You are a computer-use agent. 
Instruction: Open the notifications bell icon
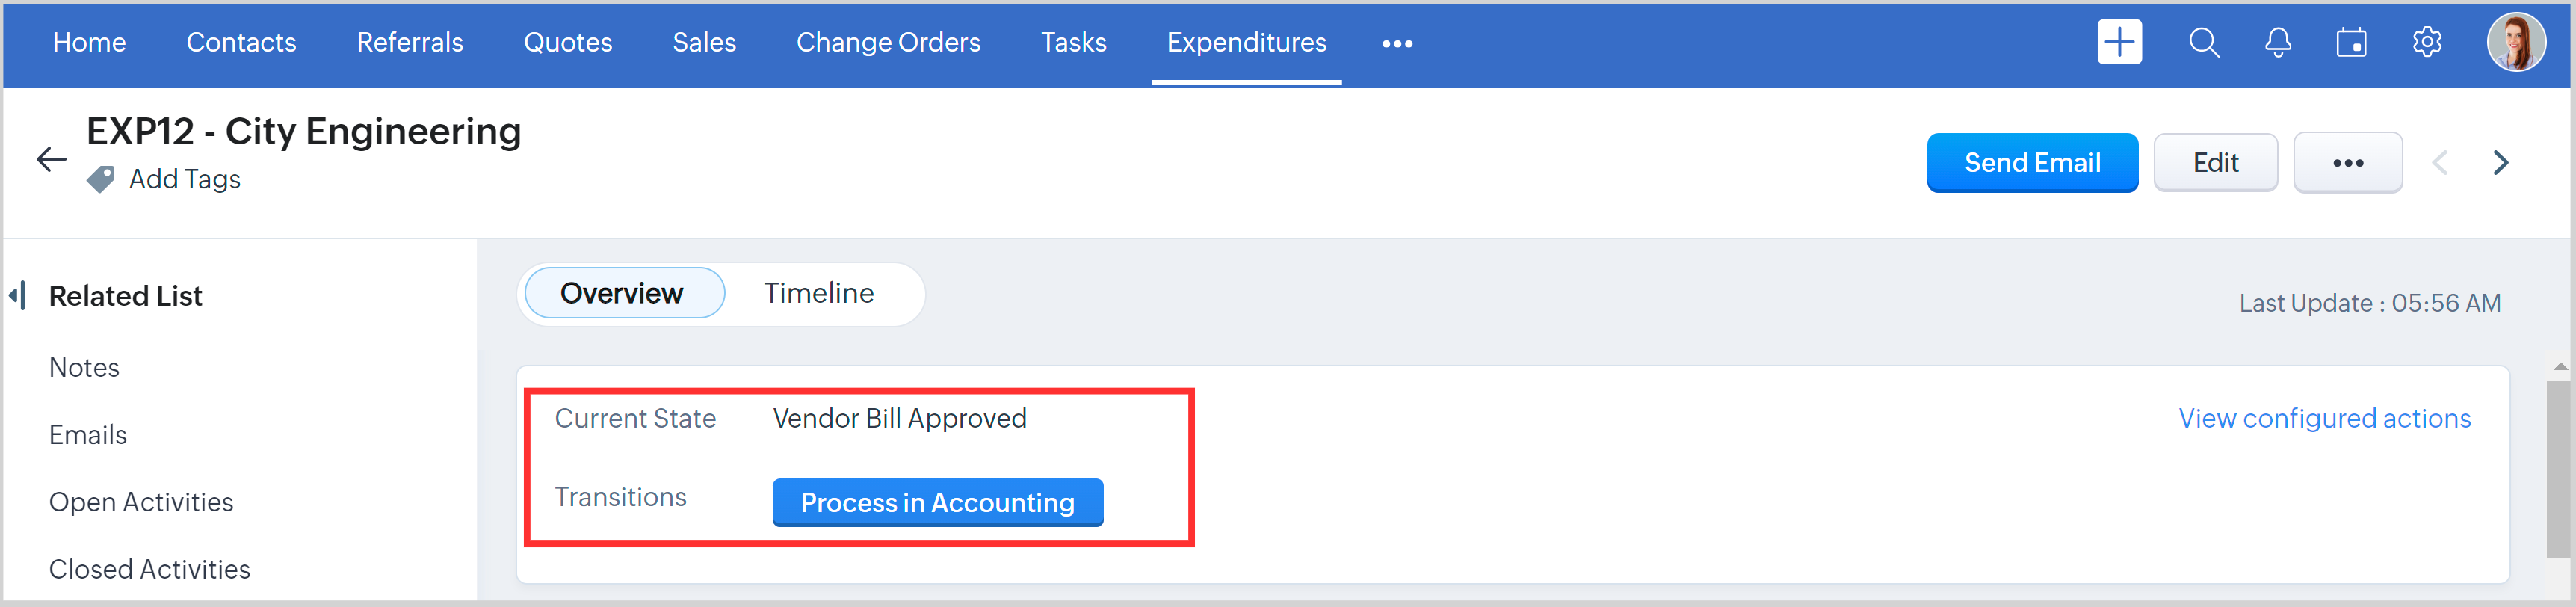click(x=2278, y=43)
